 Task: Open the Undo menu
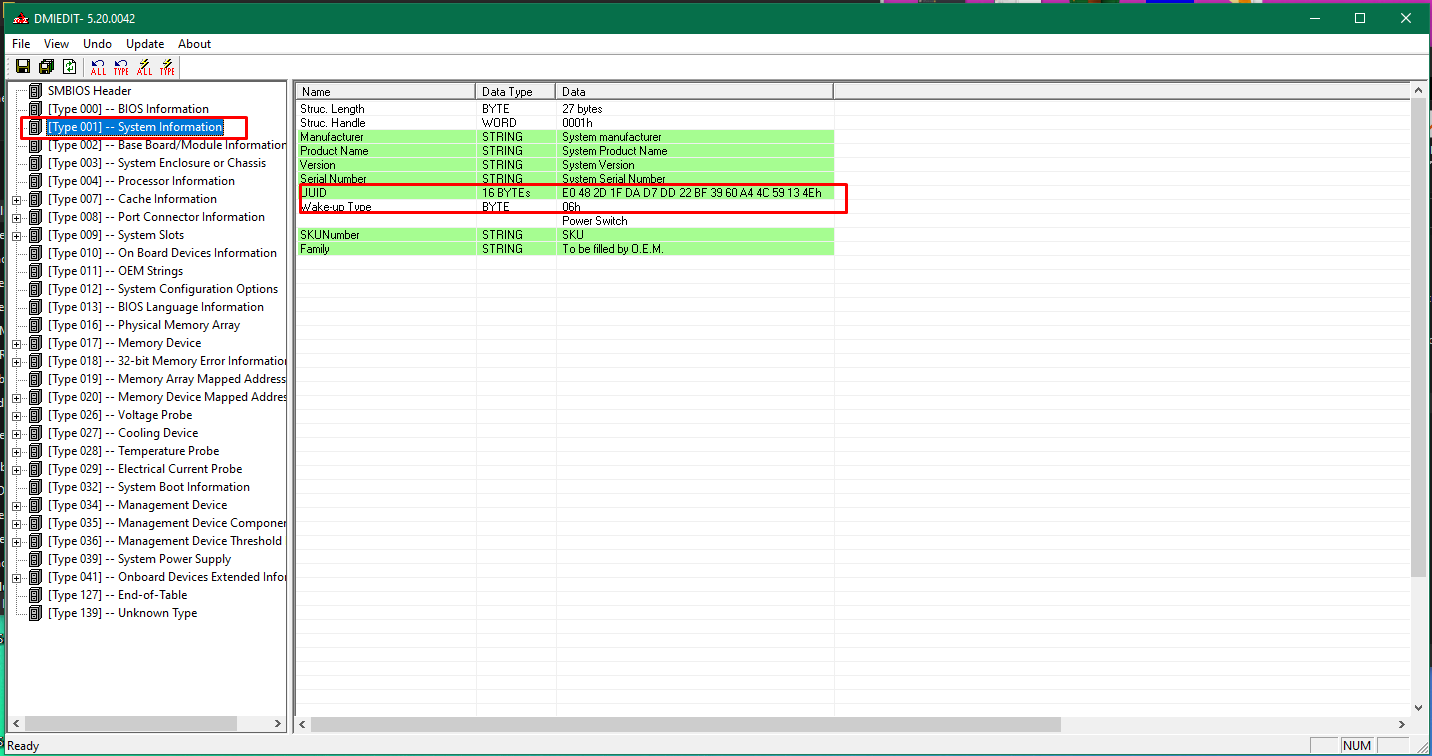tap(97, 44)
